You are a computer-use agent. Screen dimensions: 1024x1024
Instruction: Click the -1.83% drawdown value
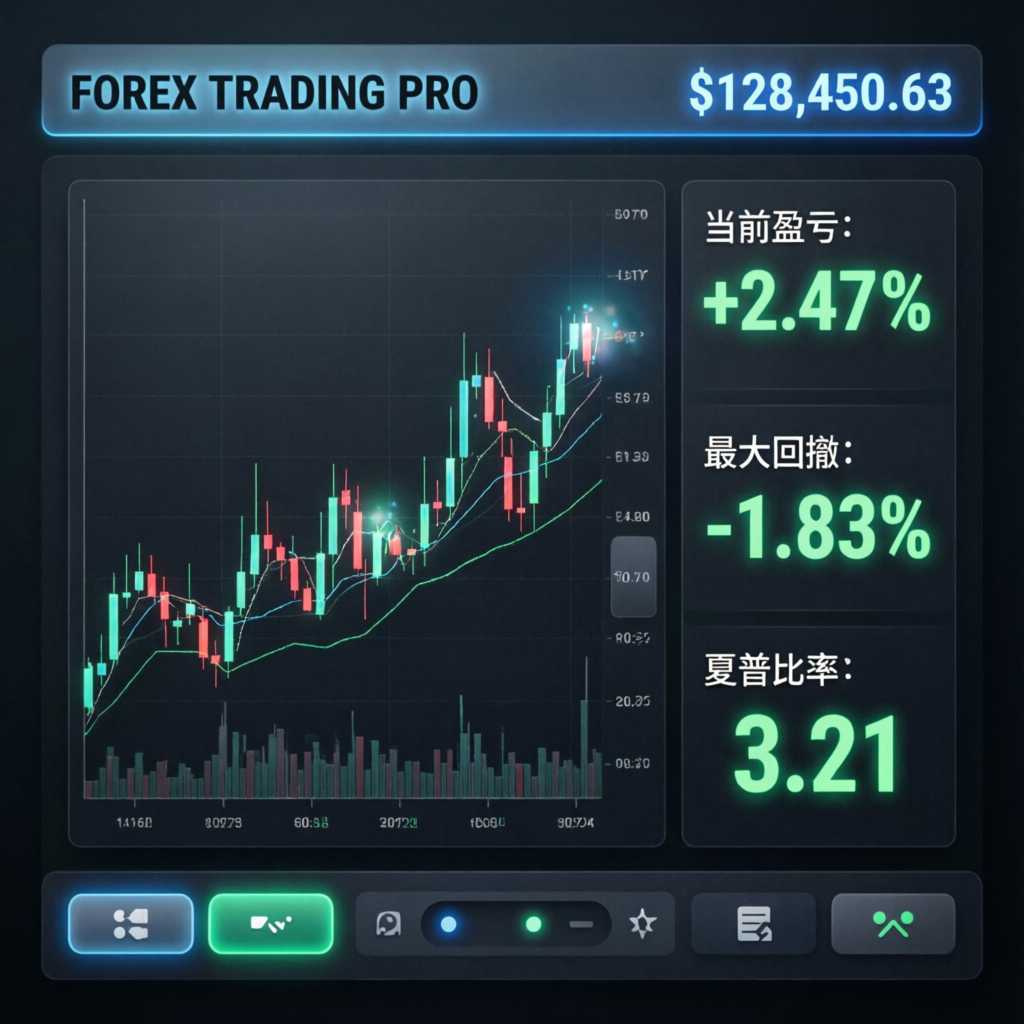pyautogui.click(x=818, y=528)
